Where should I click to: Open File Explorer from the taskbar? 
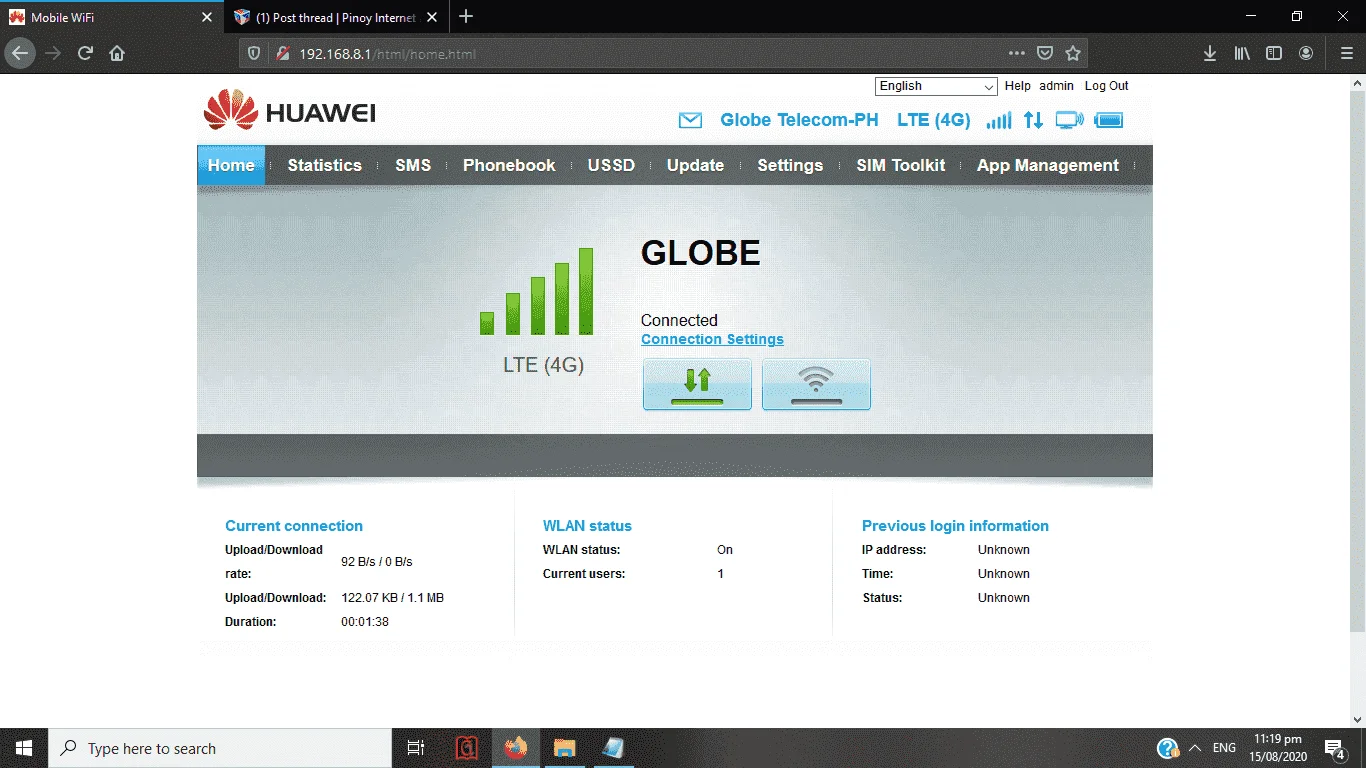[565, 748]
